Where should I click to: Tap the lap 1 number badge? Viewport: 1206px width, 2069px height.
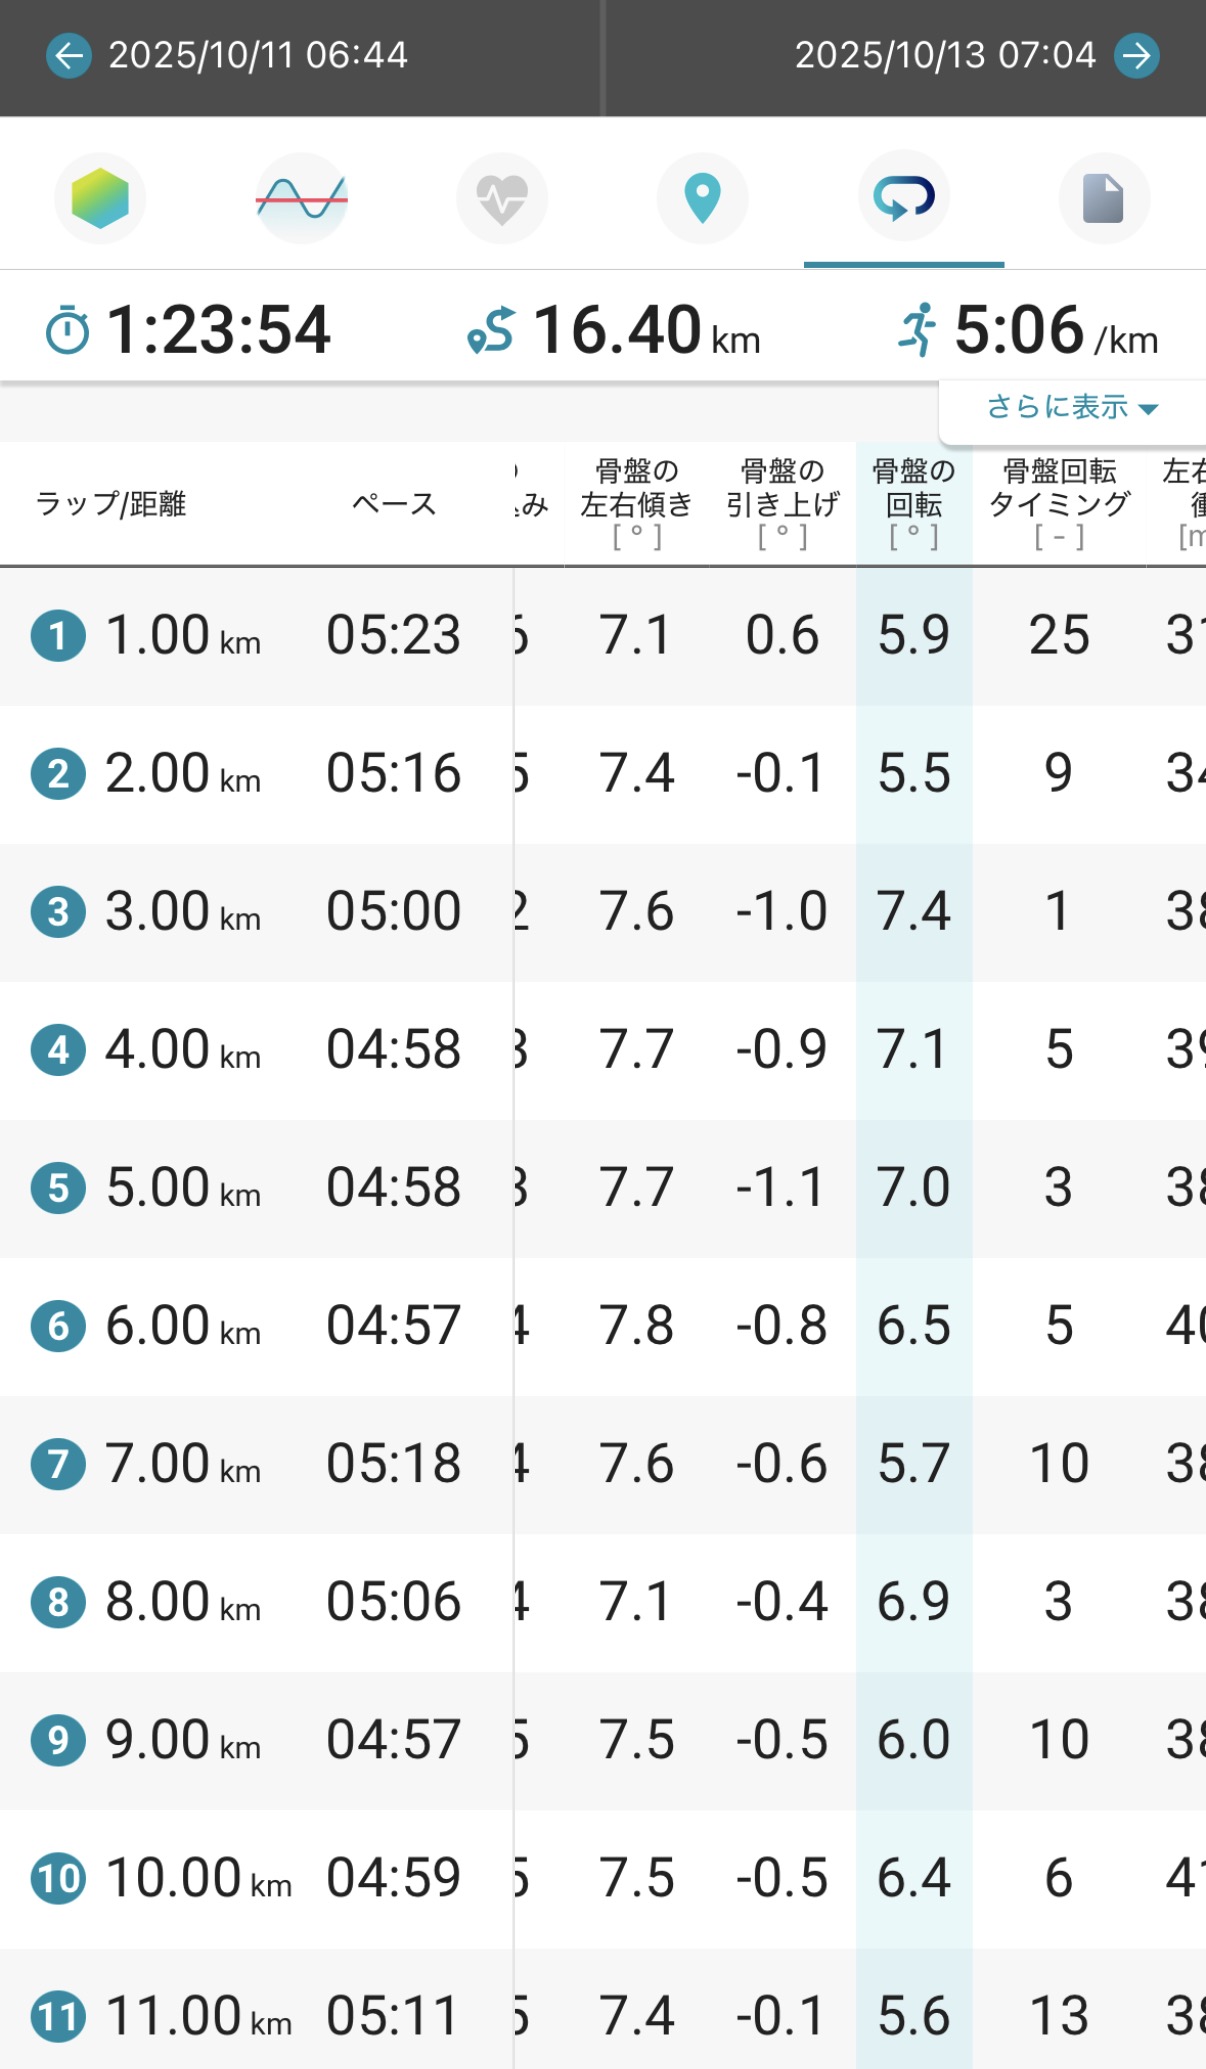[58, 636]
